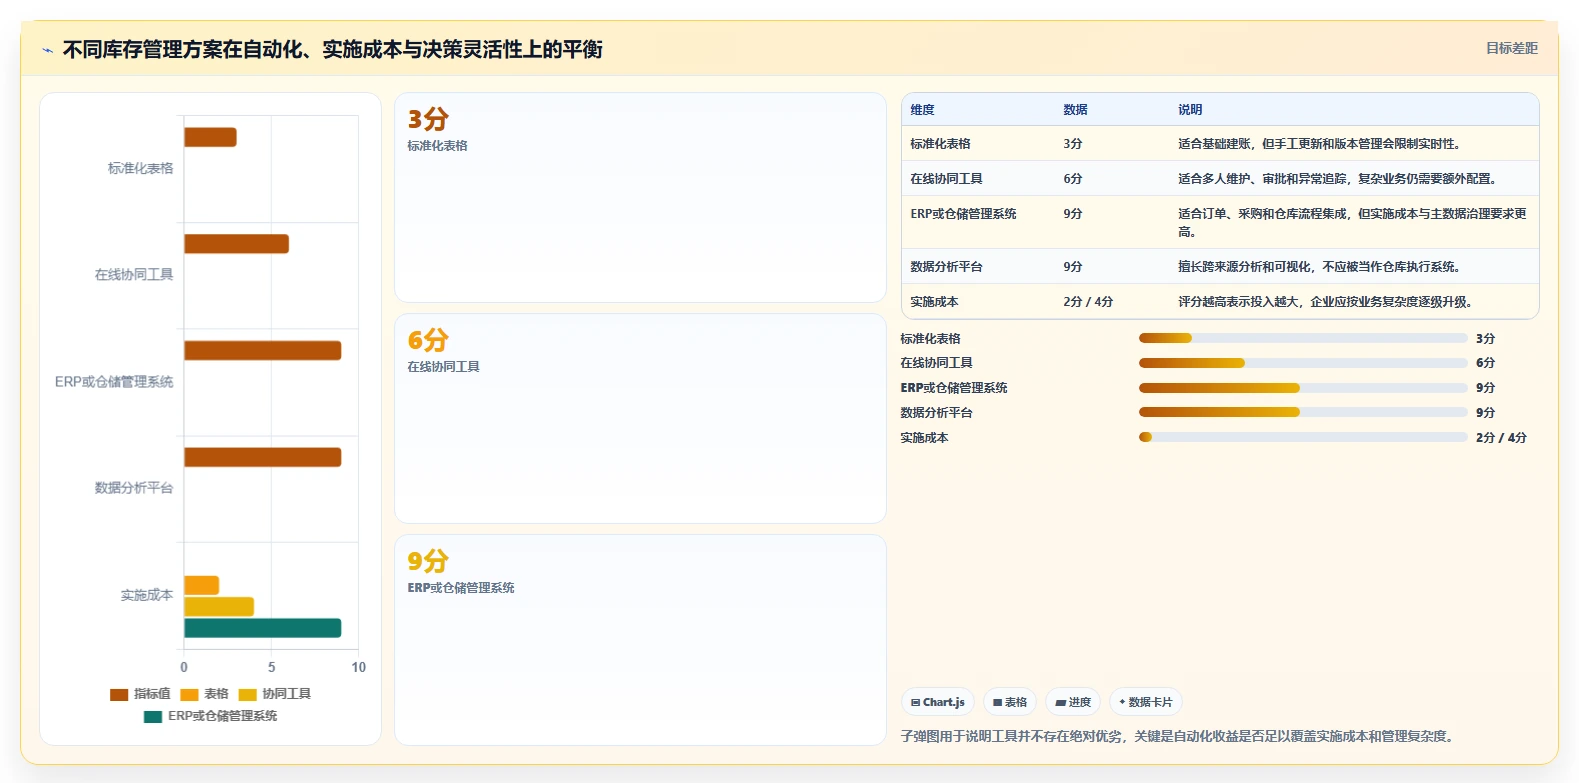
Task: Click the 在线协同工具 y-axis label in chart
Action: coord(134,275)
